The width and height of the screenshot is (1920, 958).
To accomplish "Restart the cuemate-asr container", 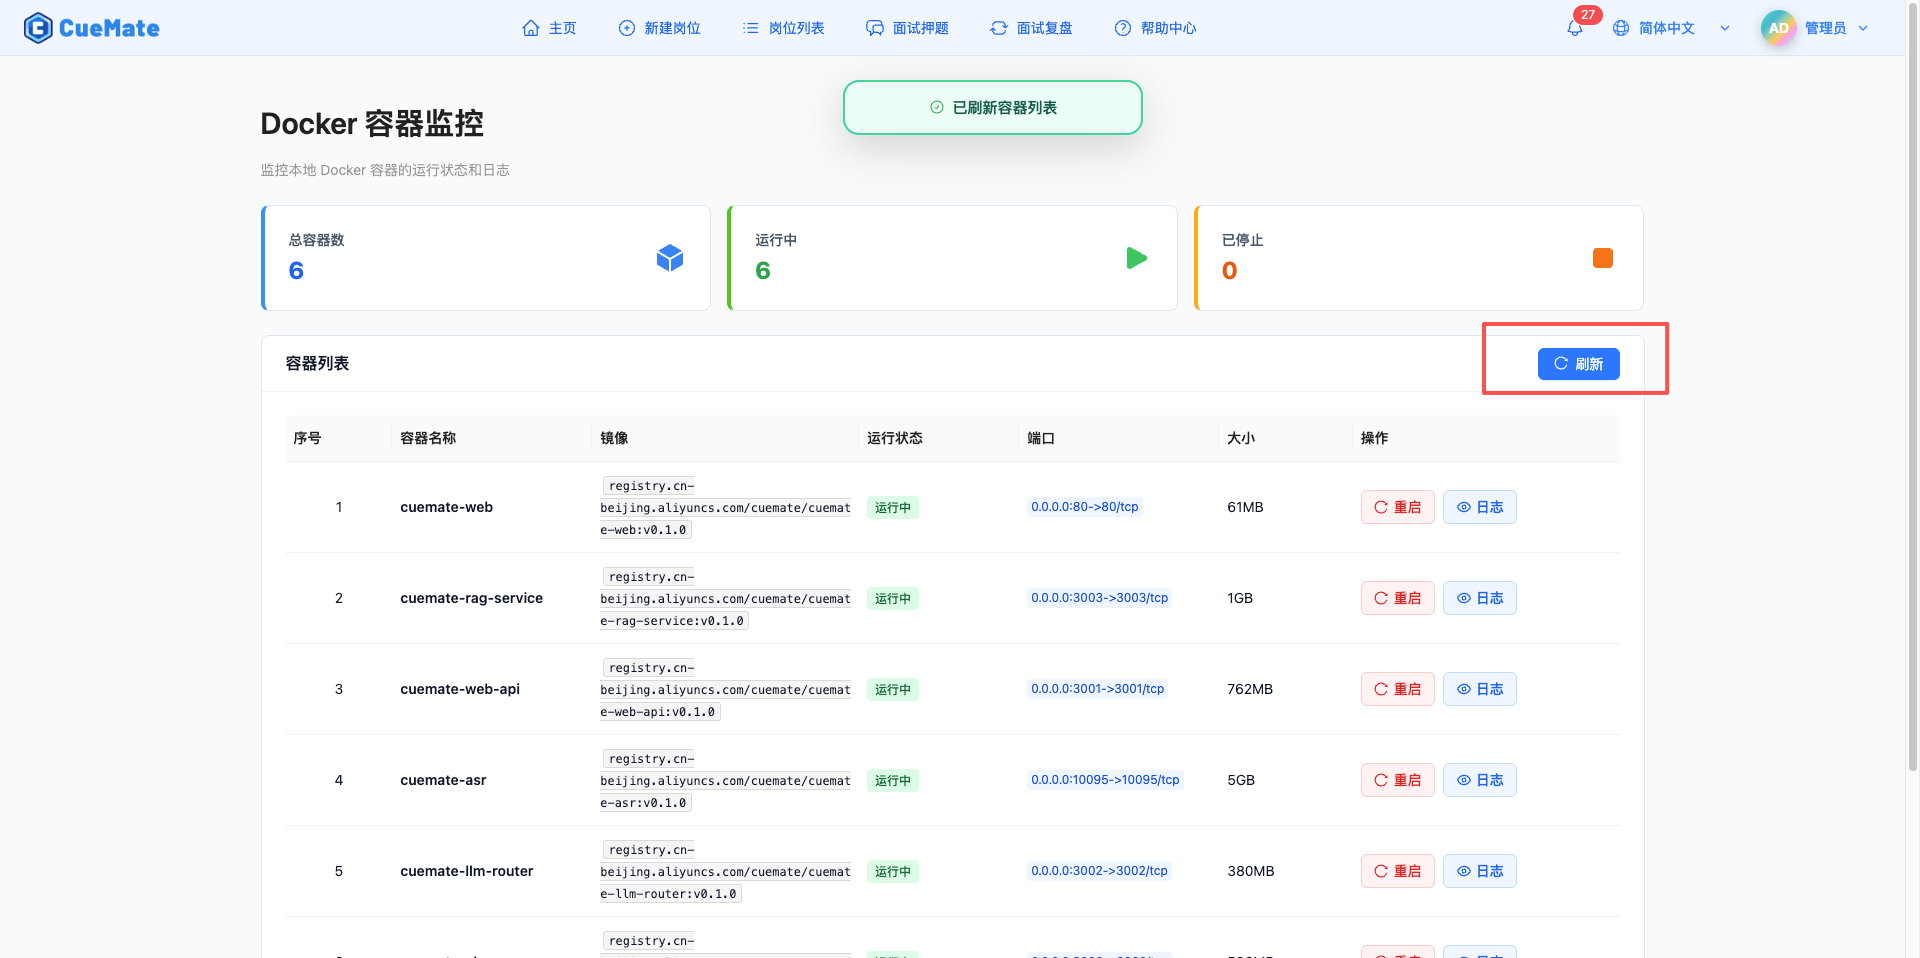I will pyautogui.click(x=1397, y=780).
